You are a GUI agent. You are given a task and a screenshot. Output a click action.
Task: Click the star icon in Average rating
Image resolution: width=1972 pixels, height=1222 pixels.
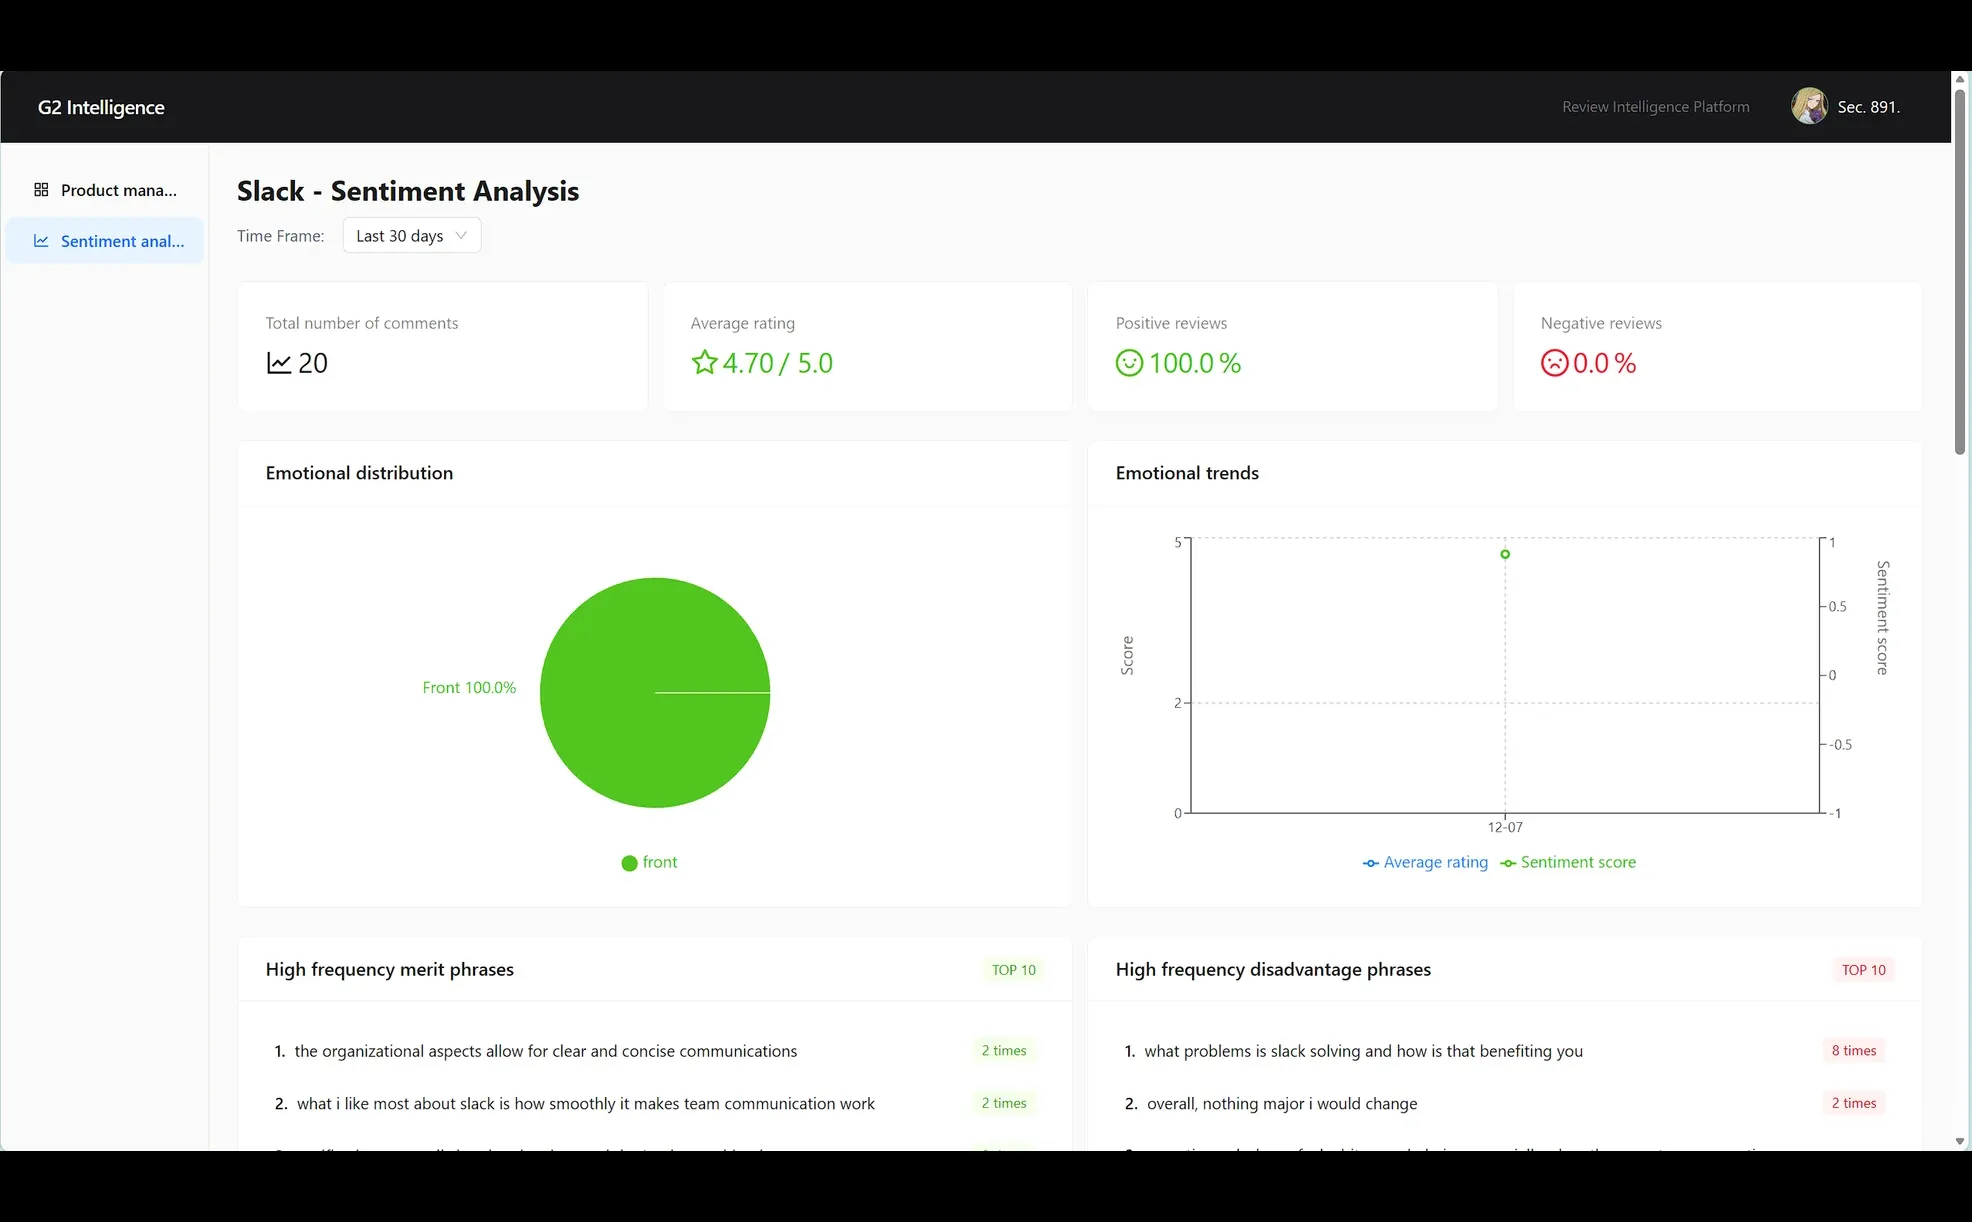click(x=704, y=363)
